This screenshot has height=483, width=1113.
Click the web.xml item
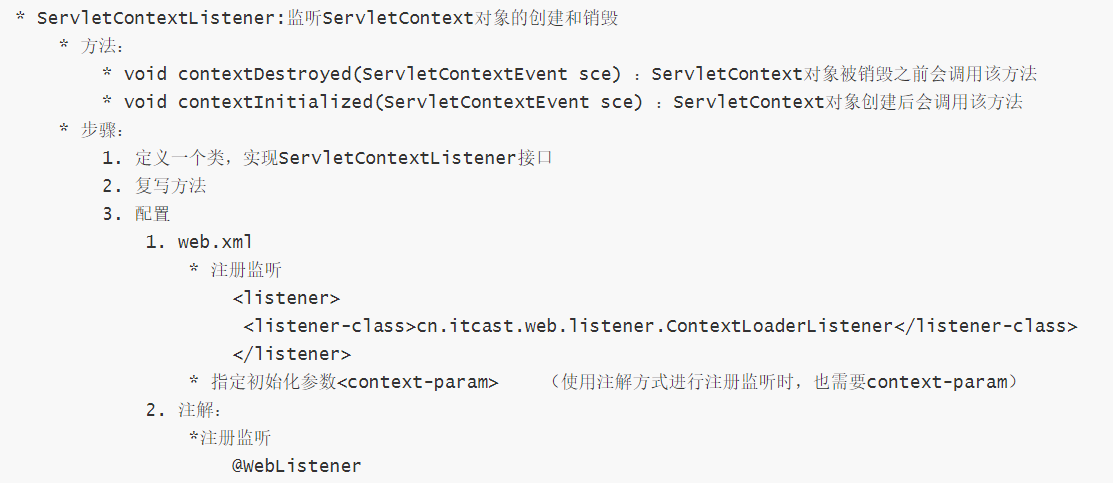click(x=199, y=242)
